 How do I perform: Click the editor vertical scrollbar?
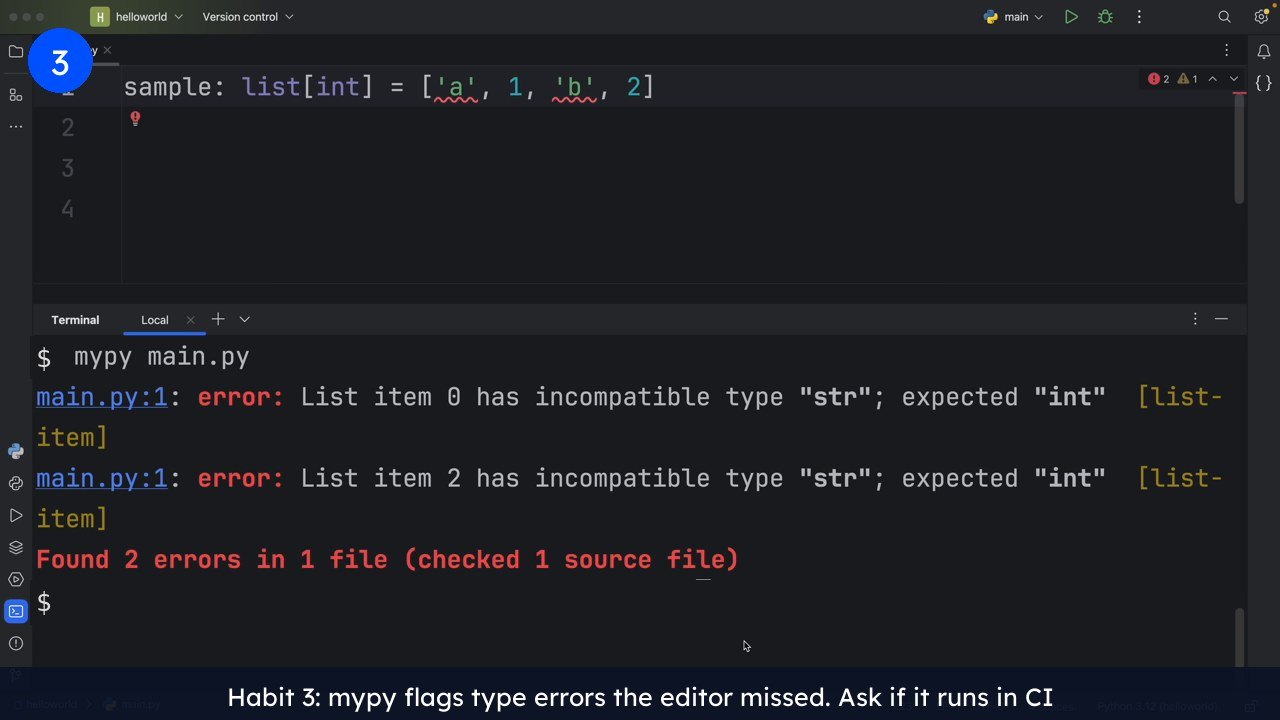(x=1240, y=148)
